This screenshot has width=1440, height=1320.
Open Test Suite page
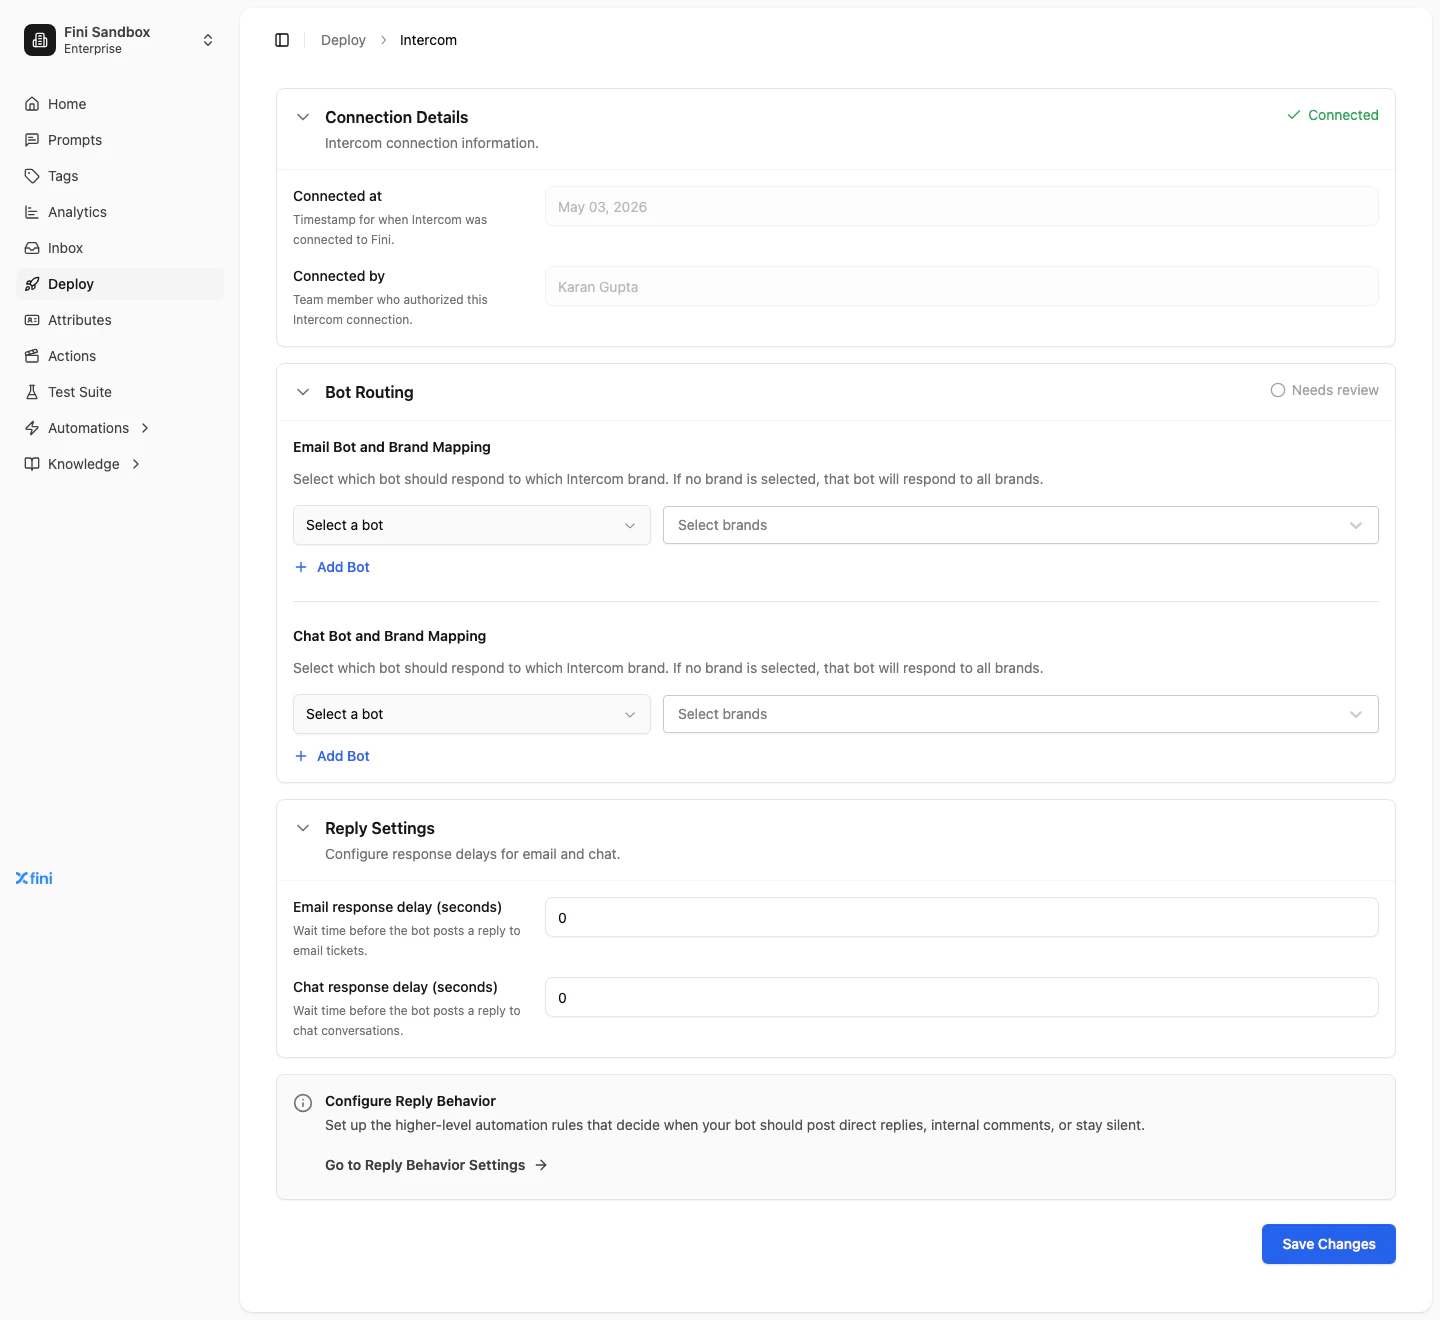pos(120,392)
